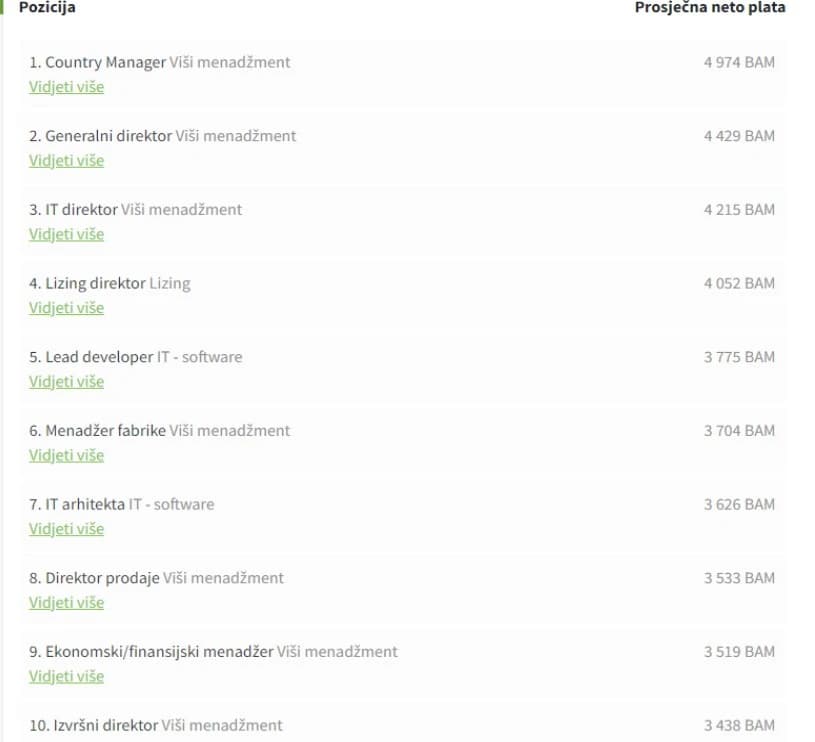815x742 pixels.
Task: Click the 'Pozicija' column header
Action: click(x=47, y=8)
